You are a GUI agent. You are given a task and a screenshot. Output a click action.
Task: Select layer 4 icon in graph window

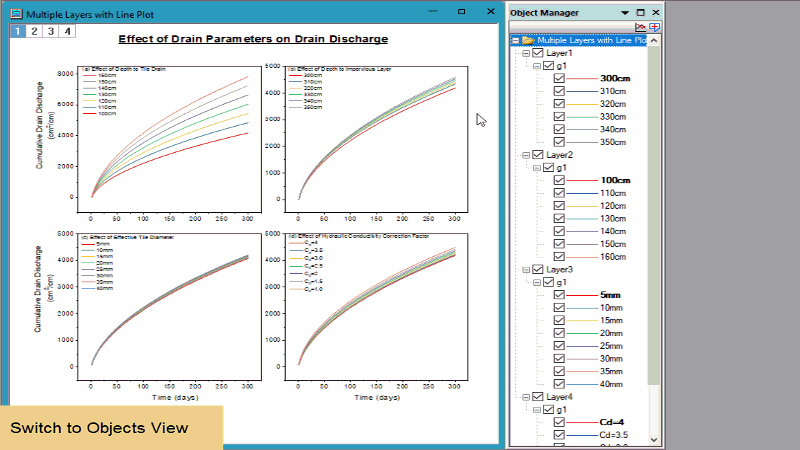click(x=67, y=31)
